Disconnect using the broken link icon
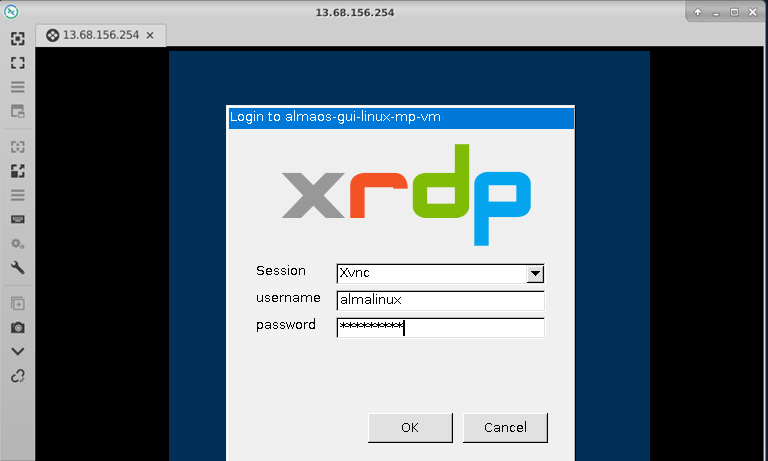The height and width of the screenshot is (461, 768). tap(18, 376)
